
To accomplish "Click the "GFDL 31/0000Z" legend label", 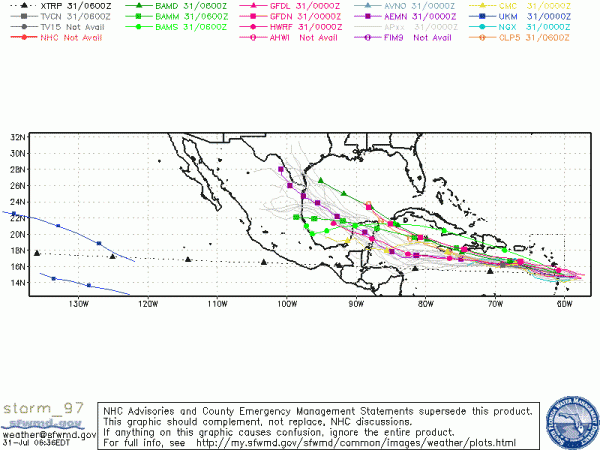I will [x=306, y=6].
